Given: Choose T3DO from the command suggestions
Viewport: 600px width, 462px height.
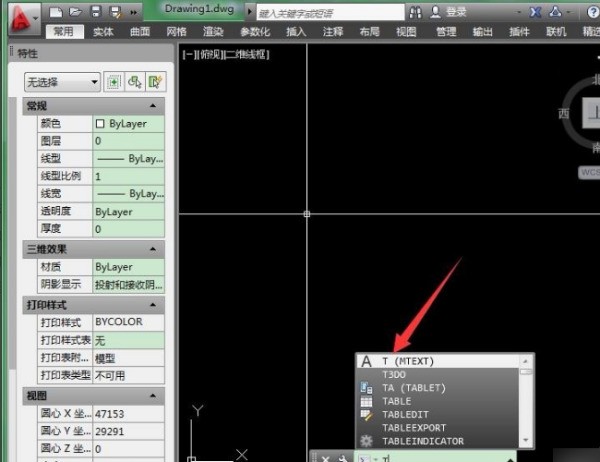Looking at the screenshot, I should (438, 374).
